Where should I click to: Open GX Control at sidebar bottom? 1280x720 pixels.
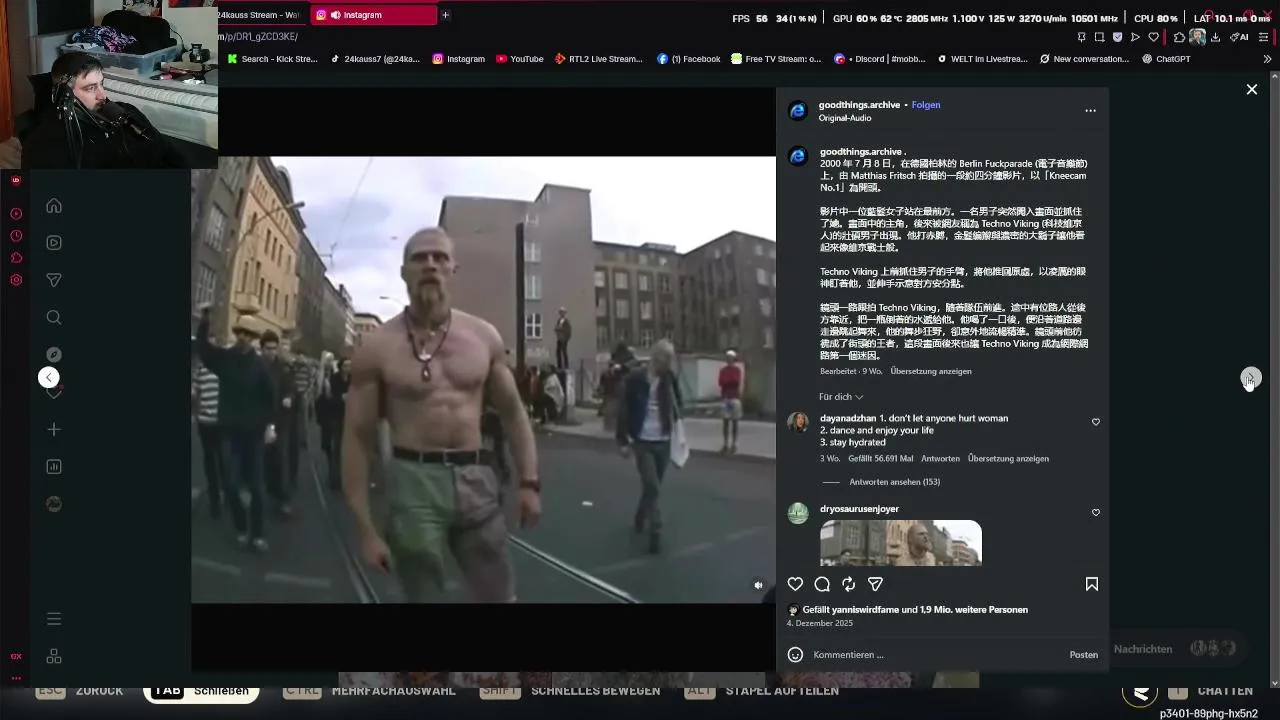click(x=16, y=656)
